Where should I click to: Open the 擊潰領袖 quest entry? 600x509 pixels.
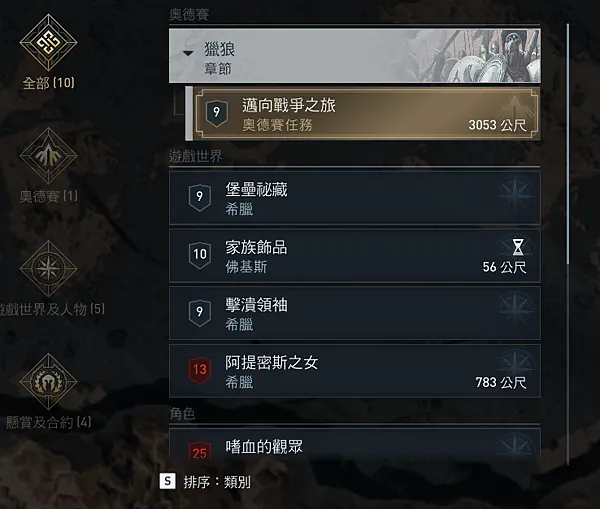355,313
